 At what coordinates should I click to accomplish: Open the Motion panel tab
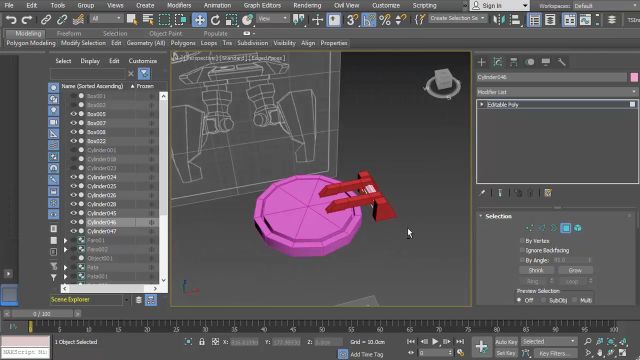click(530, 62)
